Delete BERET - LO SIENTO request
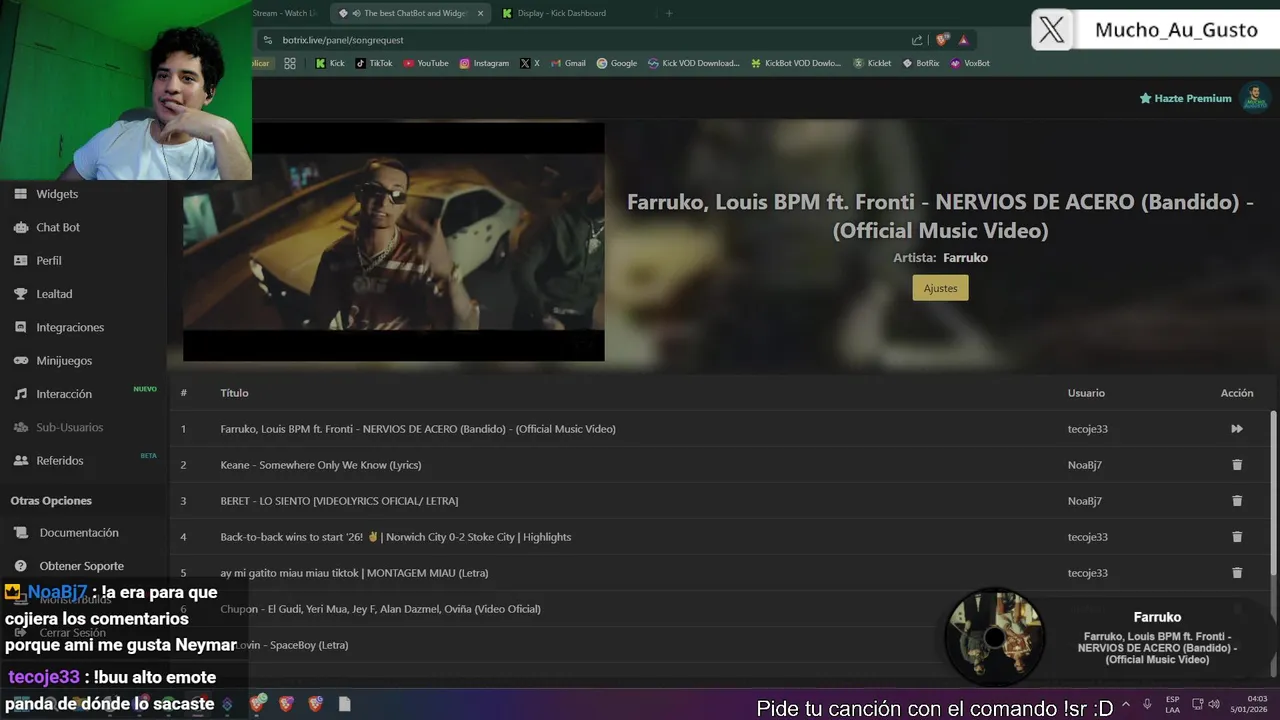The image size is (1280, 720). click(x=1237, y=501)
